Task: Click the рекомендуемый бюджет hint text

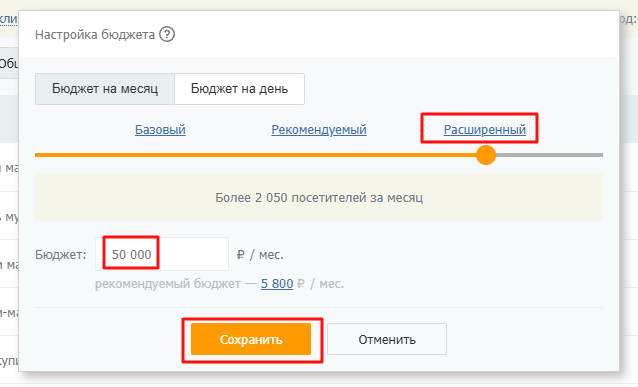Action: pos(168,284)
